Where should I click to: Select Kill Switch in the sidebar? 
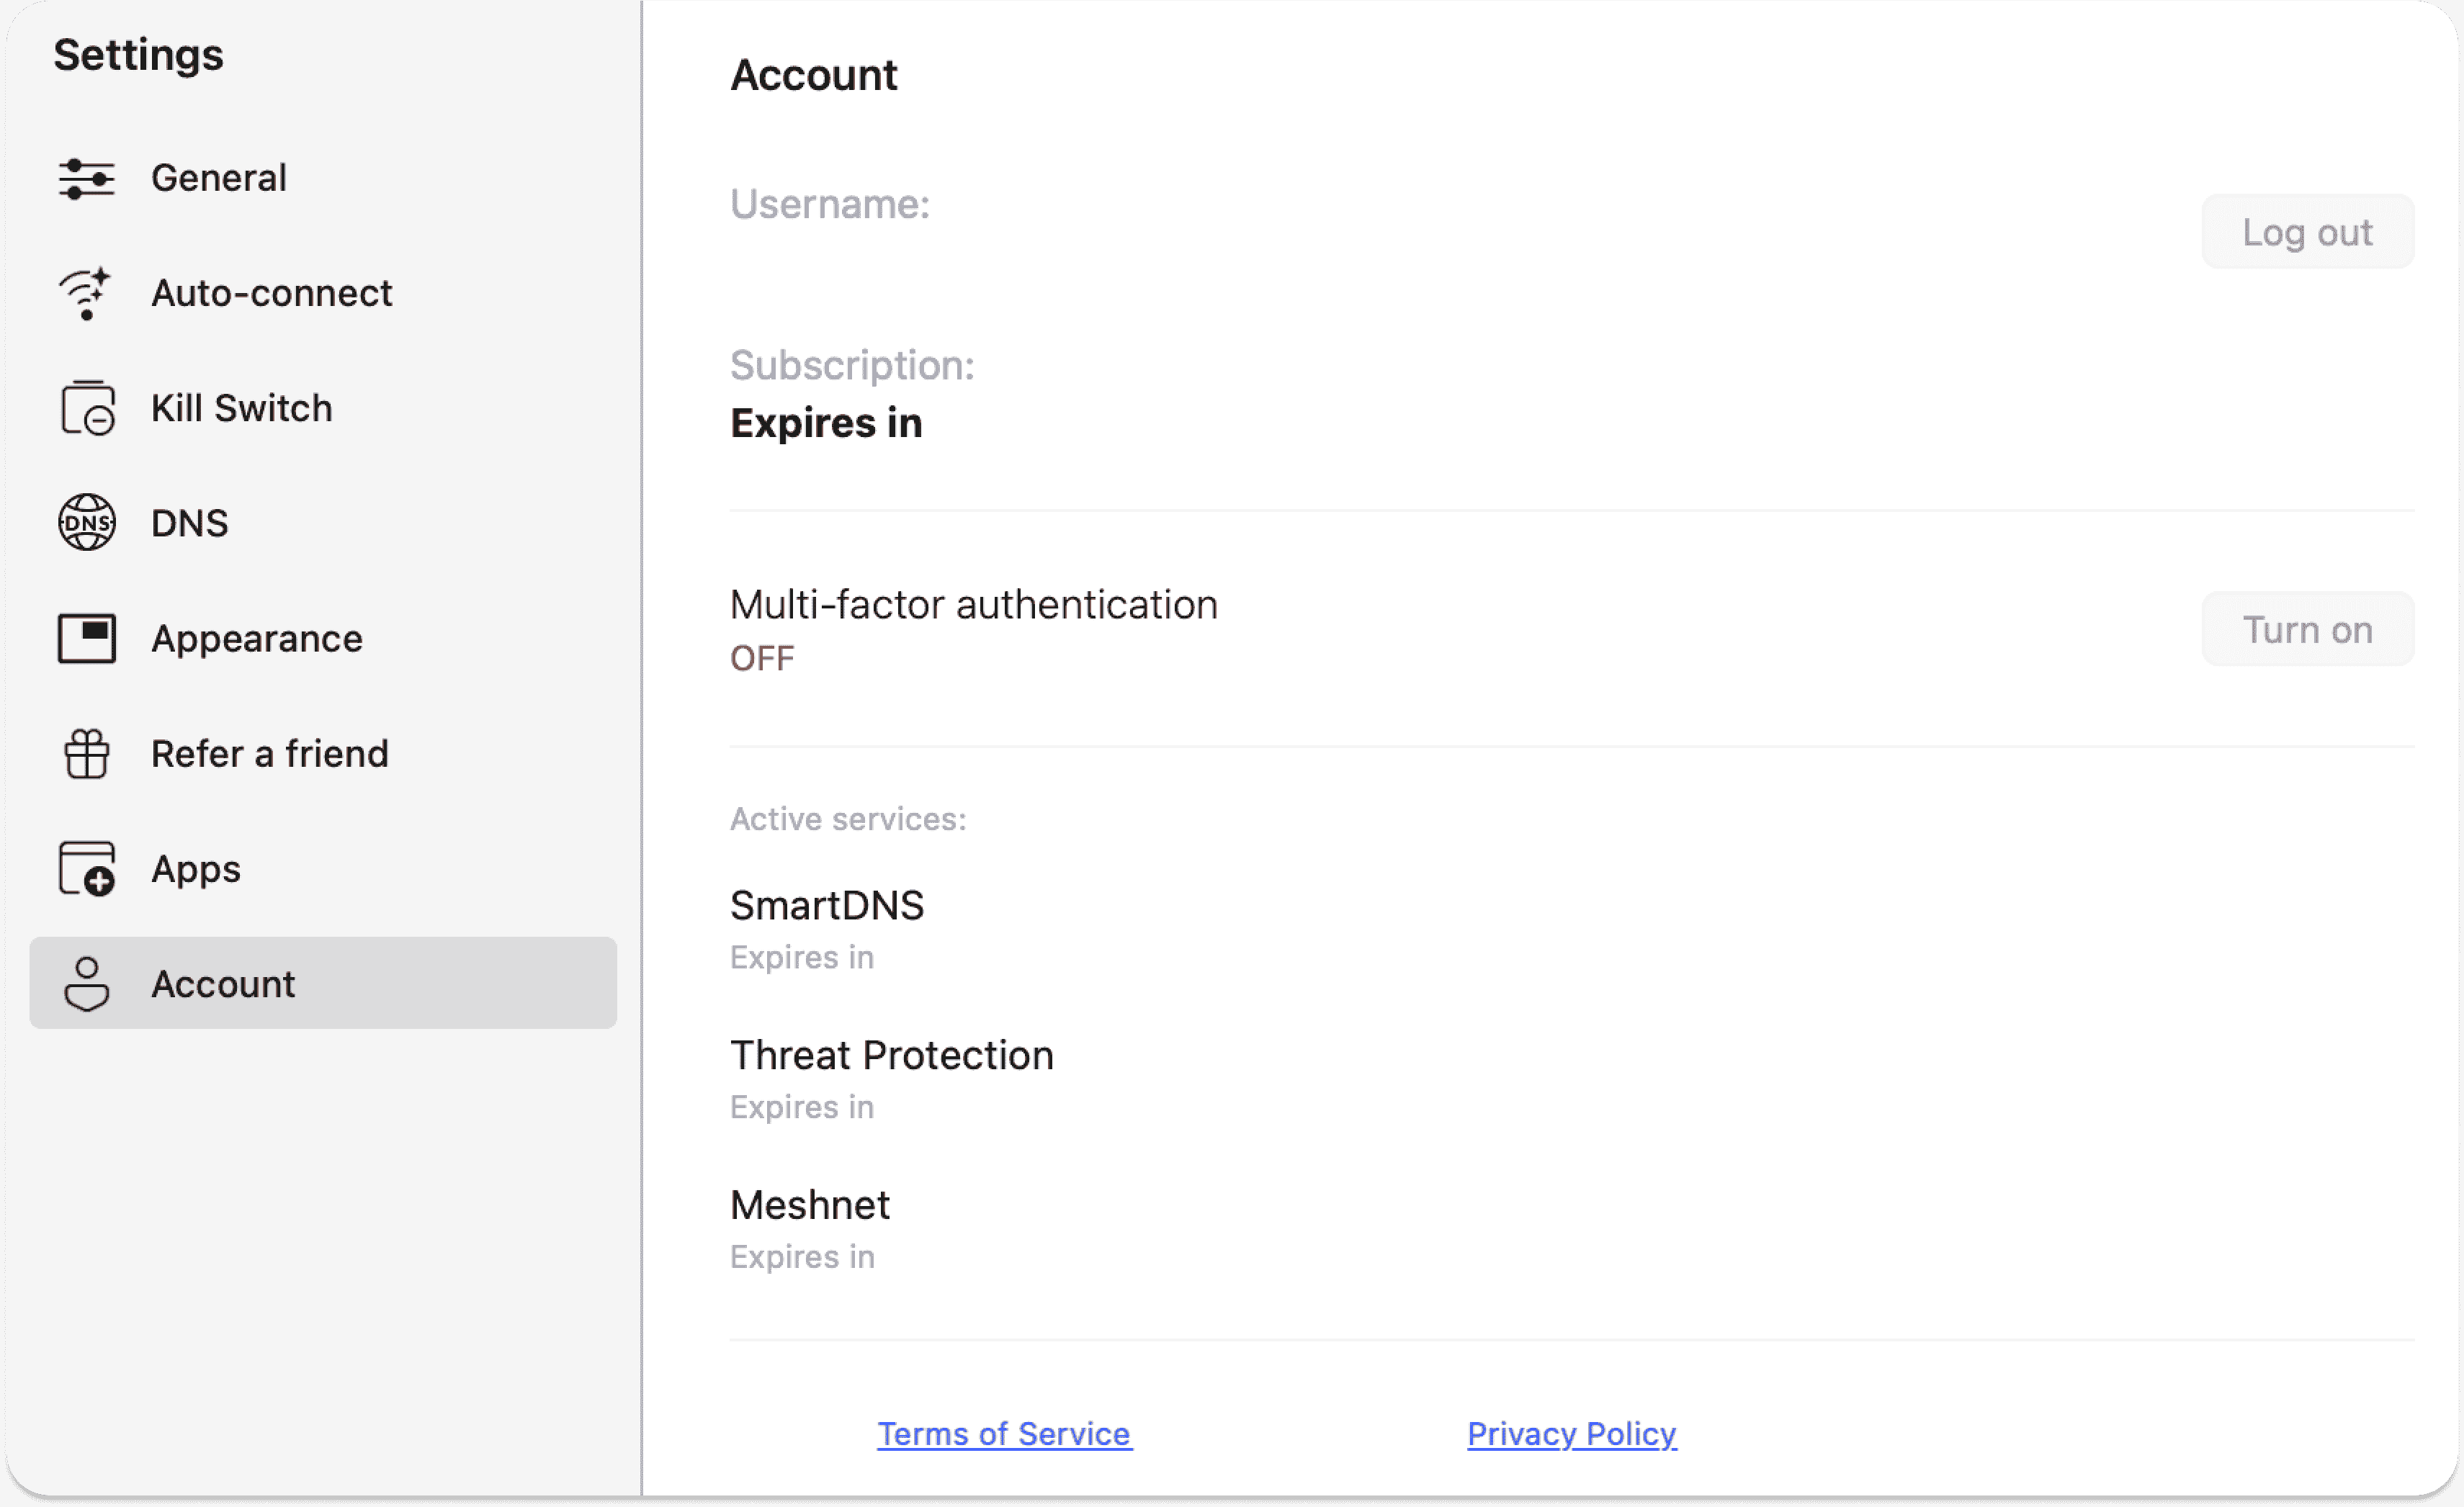pyautogui.click(x=323, y=408)
